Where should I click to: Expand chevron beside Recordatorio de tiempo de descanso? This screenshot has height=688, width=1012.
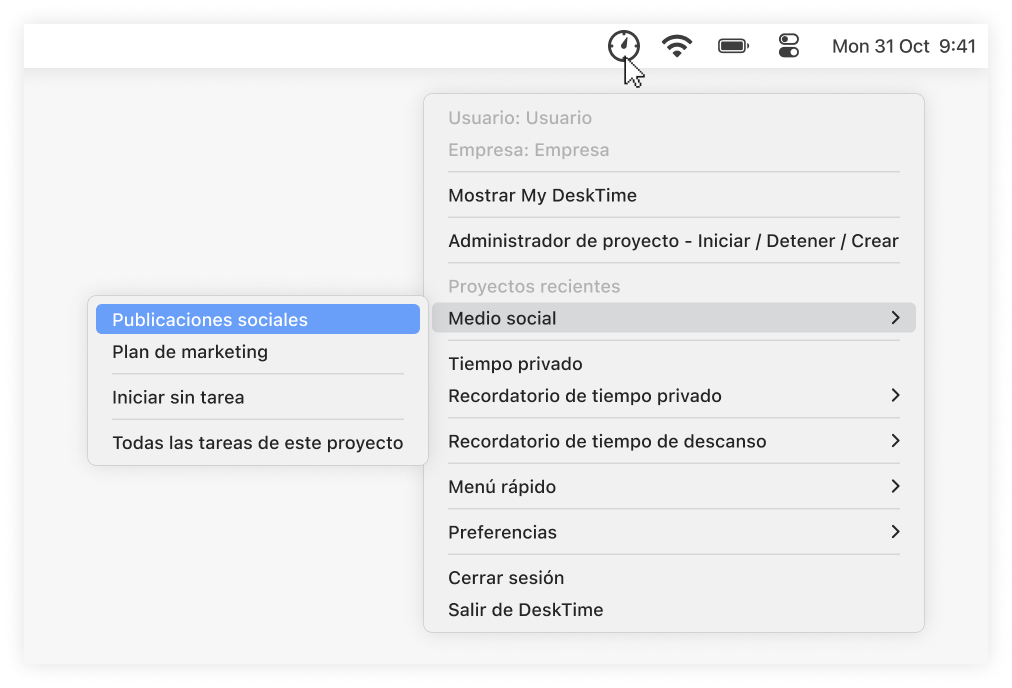click(x=895, y=441)
